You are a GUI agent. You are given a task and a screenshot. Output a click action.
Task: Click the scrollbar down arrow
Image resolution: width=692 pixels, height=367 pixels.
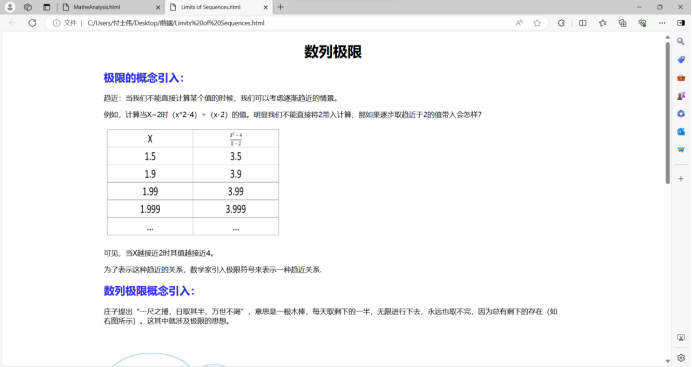point(668,361)
